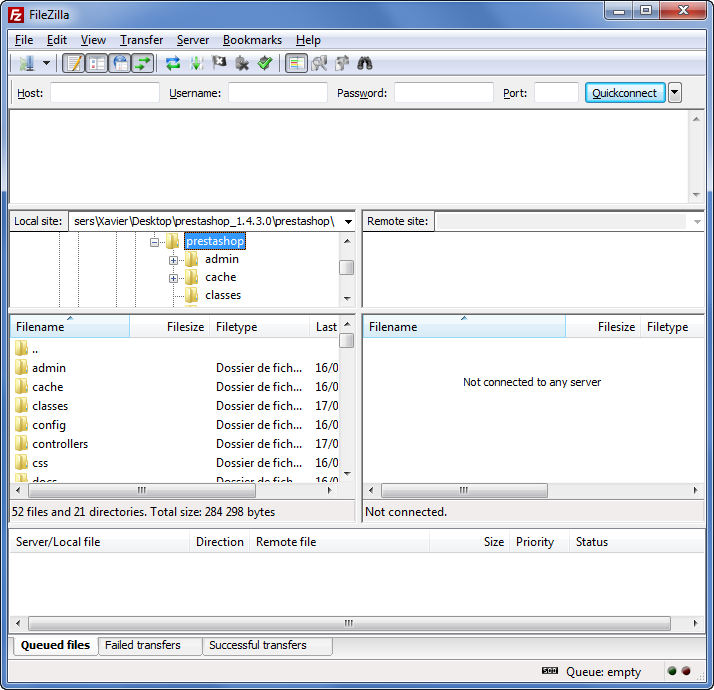Toggle the message log display
Viewport: 714px width, 690px height.
(x=73, y=63)
